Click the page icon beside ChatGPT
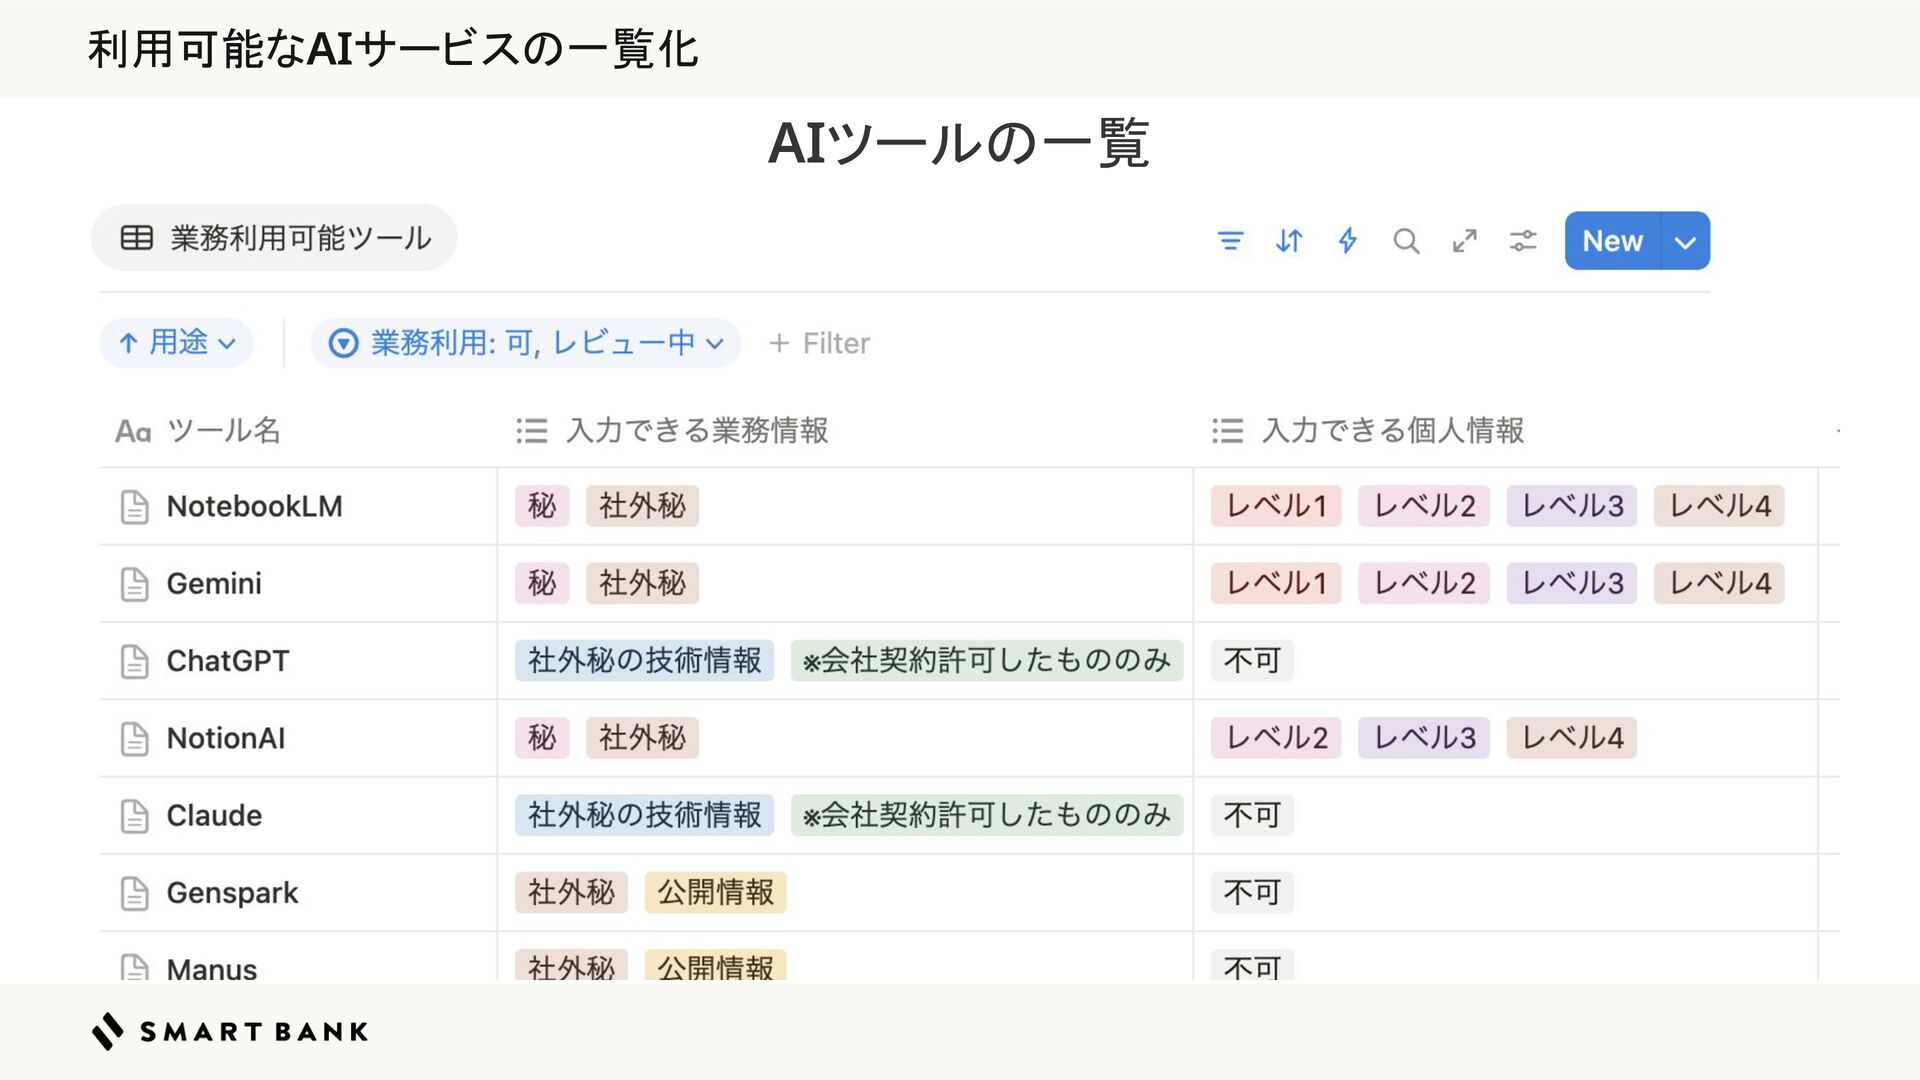Viewport: 1920px width, 1080px height. pos(134,661)
